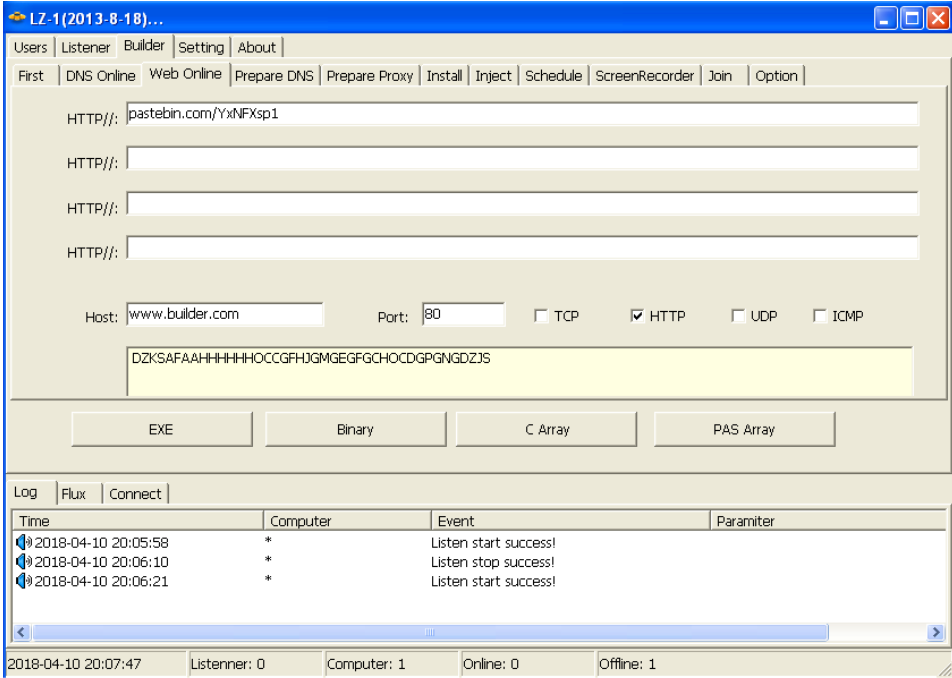This screenshot has height=678, width=952.
Task: Toggle the ICMP checkbox
Action: 820,316
